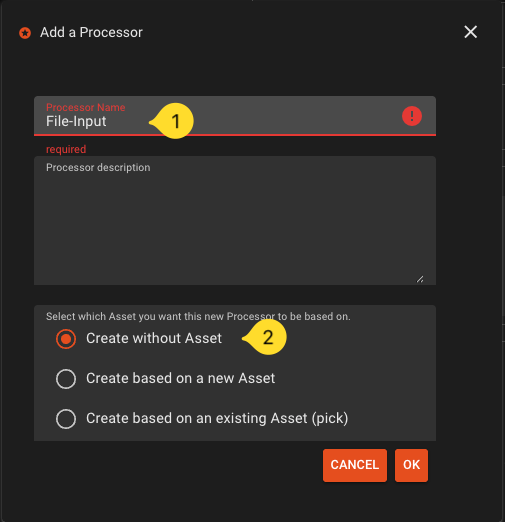Click the red required validation message
This screenshot has width=505, height=522.
pyautogui.click(x=66, y=149)
